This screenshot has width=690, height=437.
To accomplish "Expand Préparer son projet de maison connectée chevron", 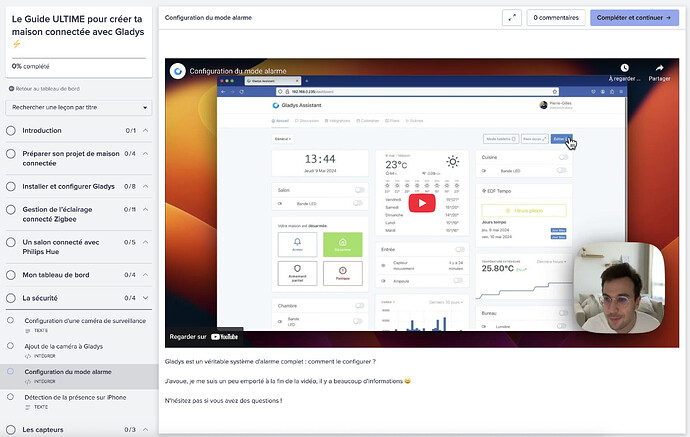I will coord(145,154).
